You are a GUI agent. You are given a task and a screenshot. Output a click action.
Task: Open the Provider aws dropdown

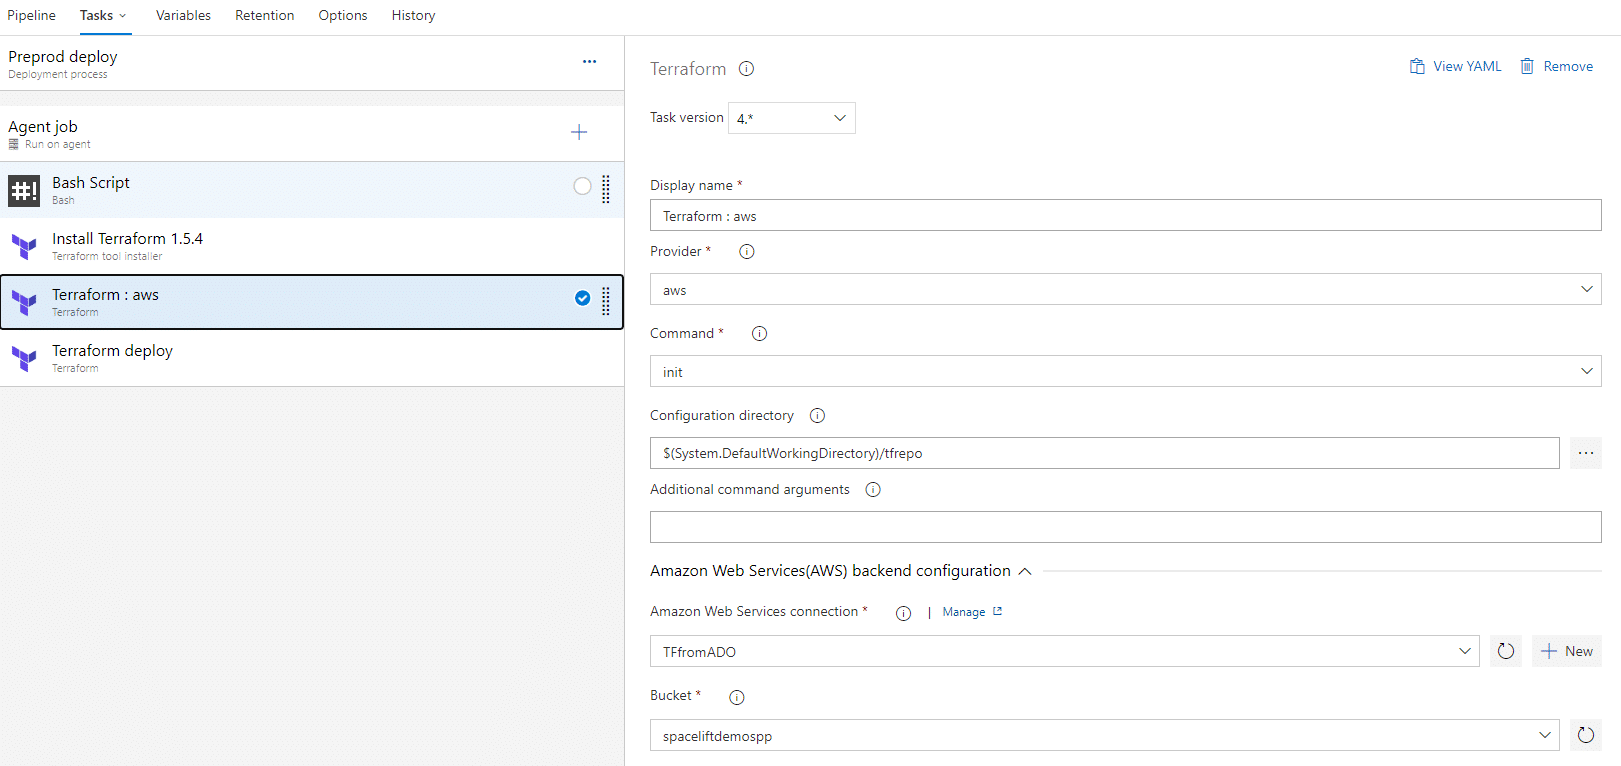(x=1126, y=289)
